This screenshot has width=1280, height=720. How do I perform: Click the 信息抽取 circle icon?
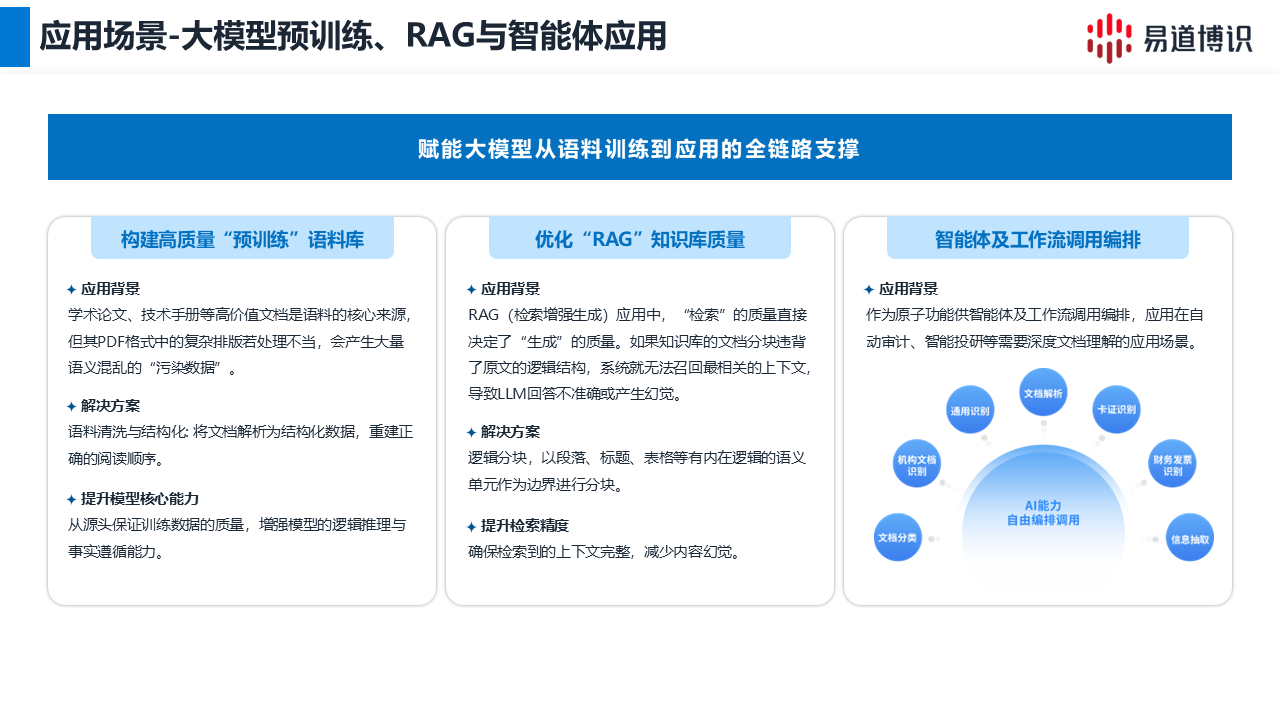1190,538
